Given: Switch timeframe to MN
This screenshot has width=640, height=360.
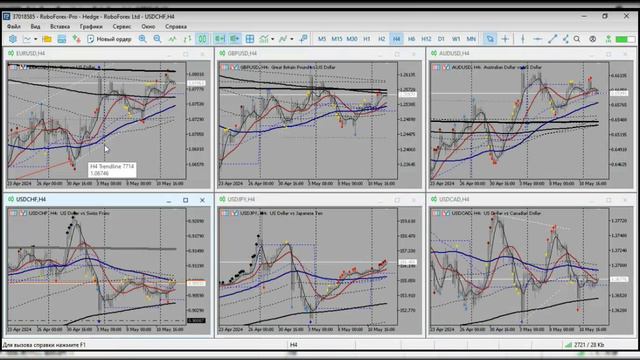Looking at the screenshot, I should coord(471,39).
